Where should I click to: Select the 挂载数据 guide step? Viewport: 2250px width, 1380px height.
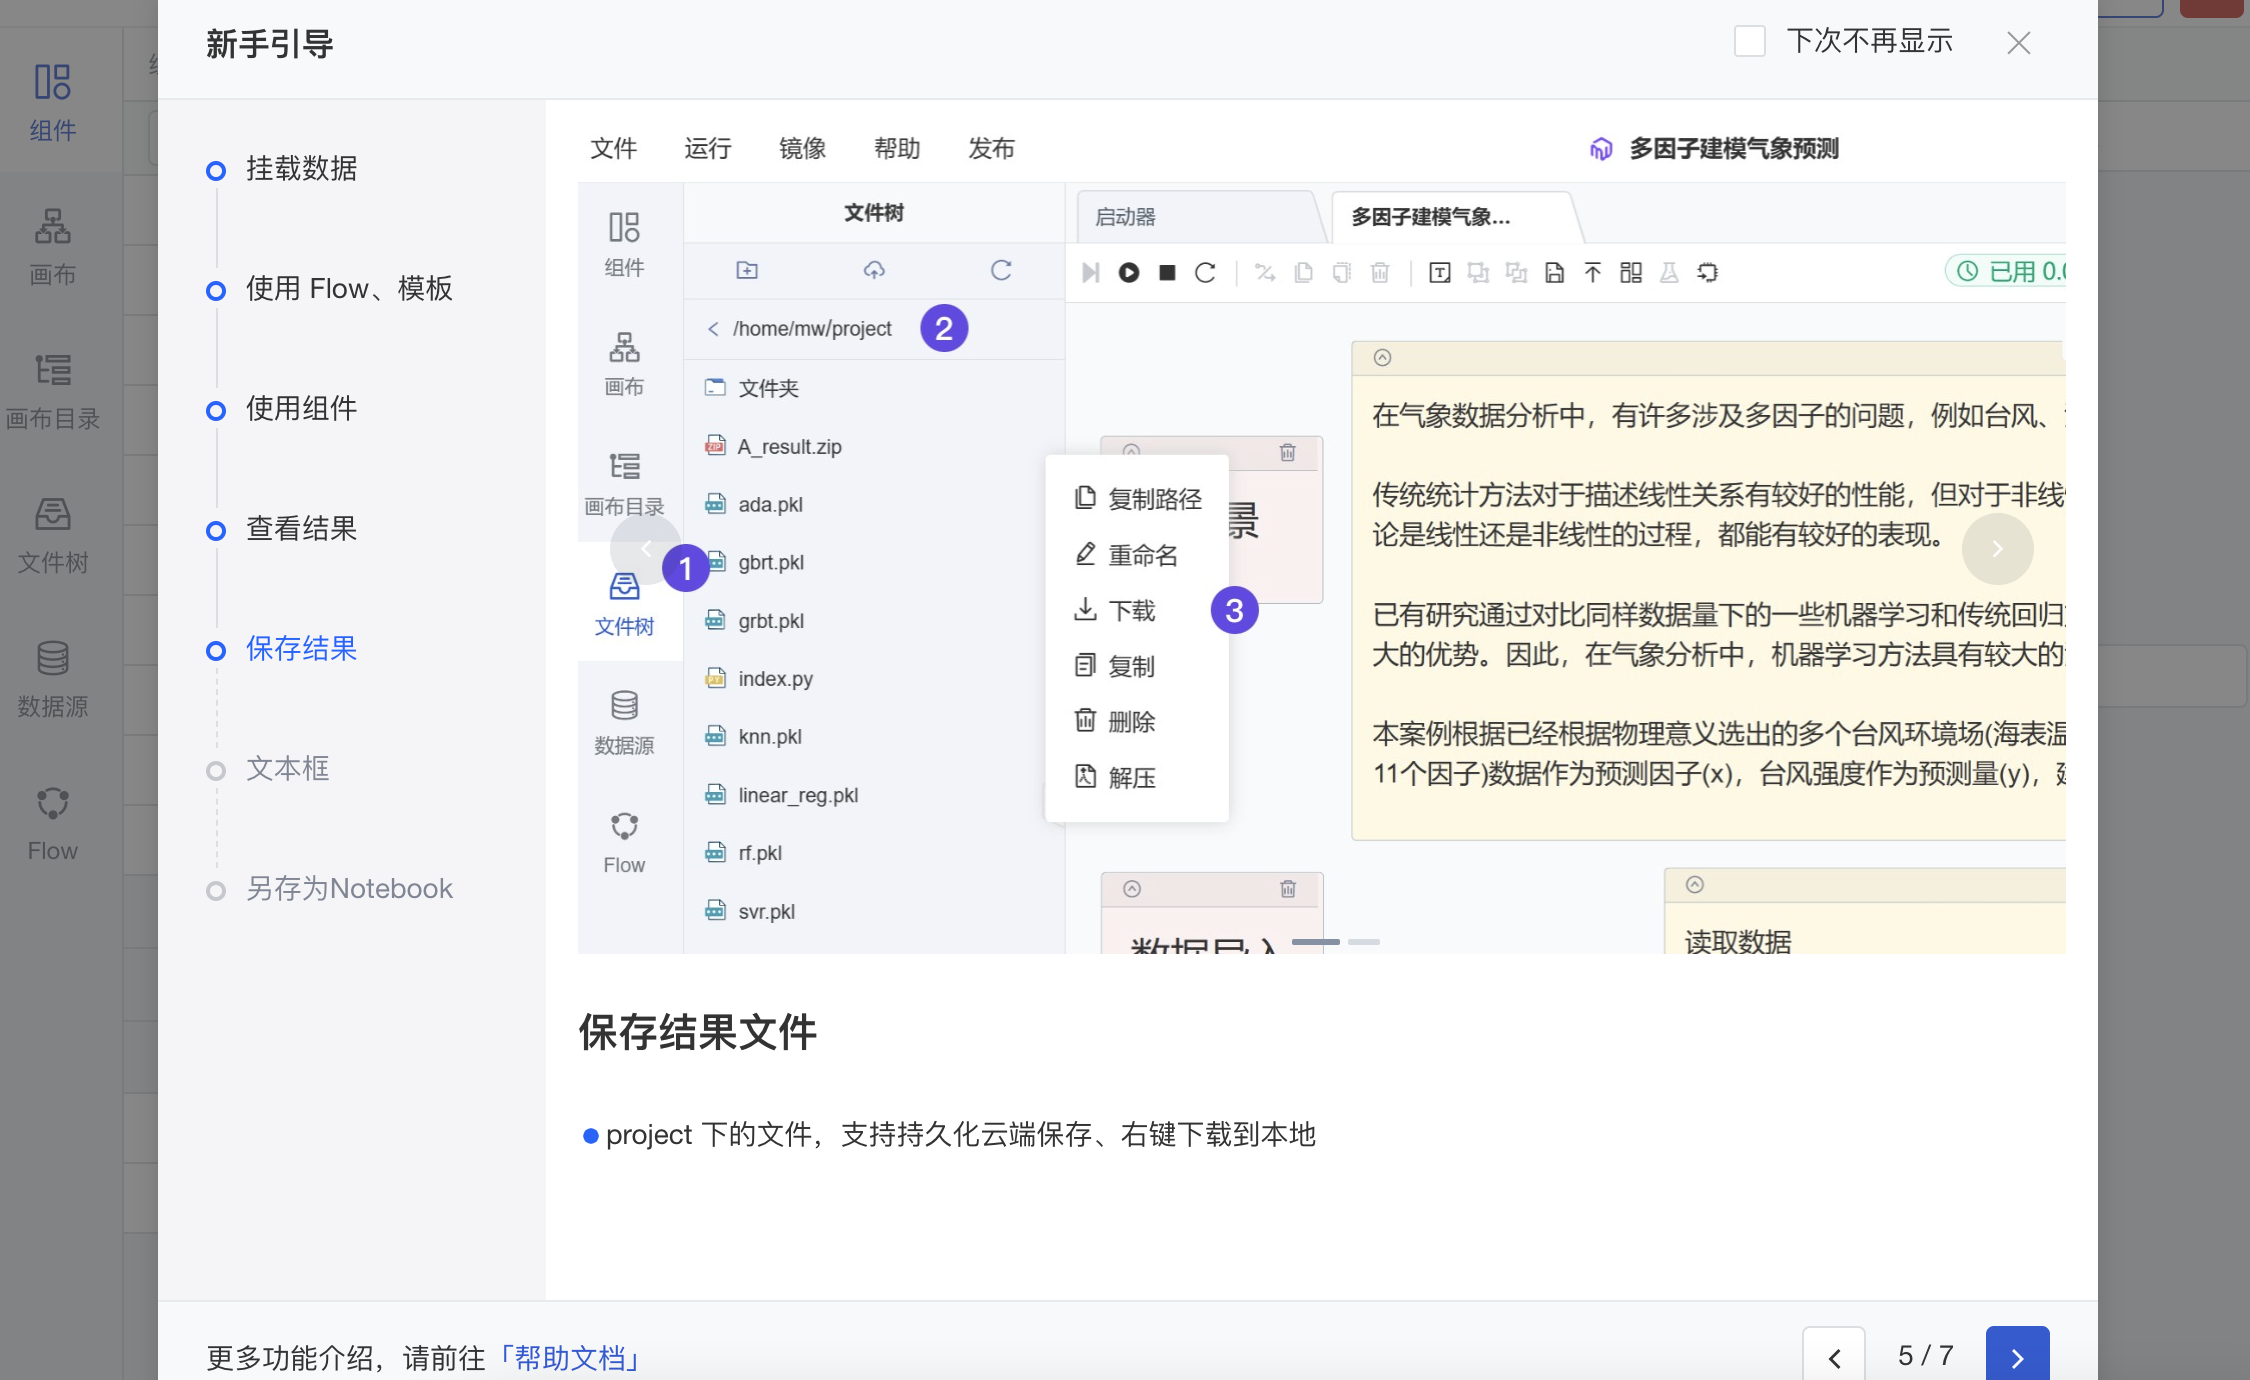(x=301, y=169)
